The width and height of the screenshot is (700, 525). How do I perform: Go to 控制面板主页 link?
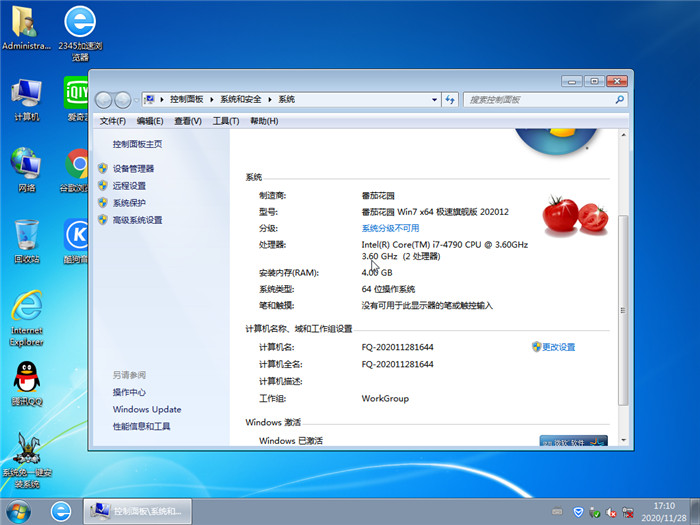(x=137, y=144)
